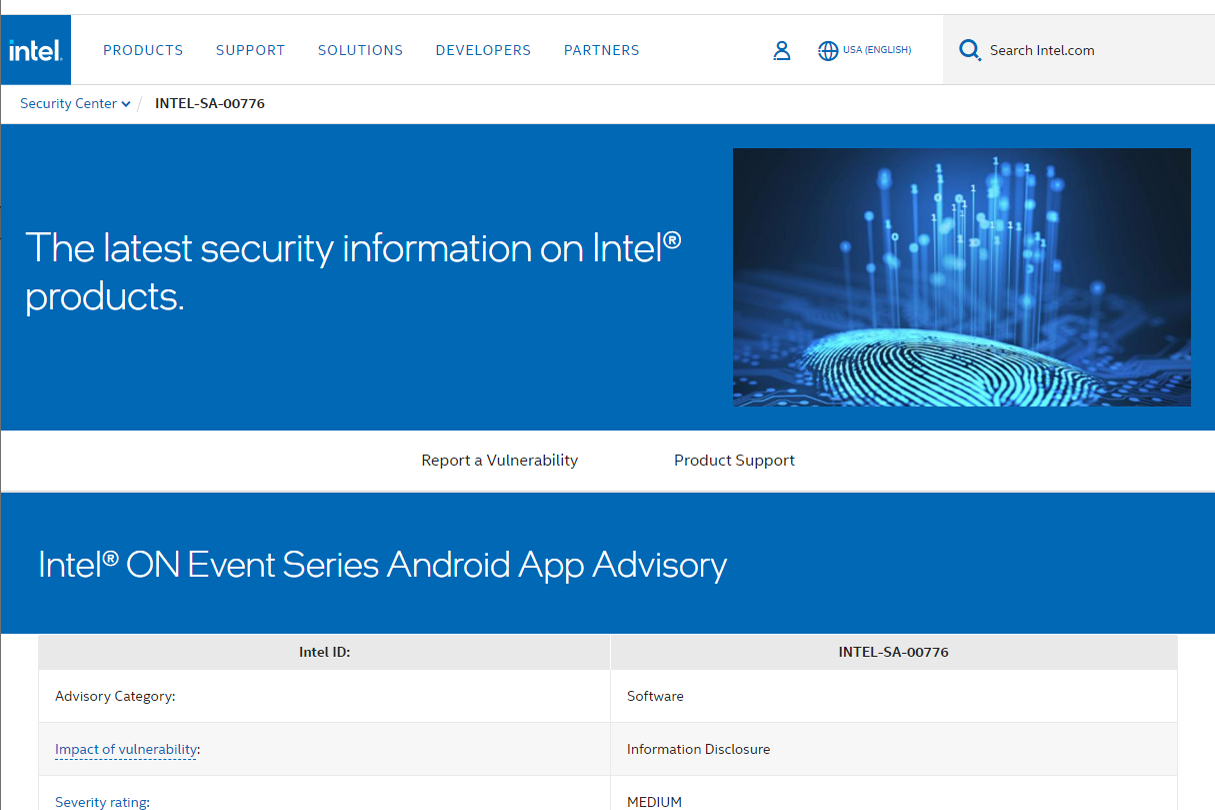Click the Report a Vulnerability link
1215x810 pixels.
500,460
